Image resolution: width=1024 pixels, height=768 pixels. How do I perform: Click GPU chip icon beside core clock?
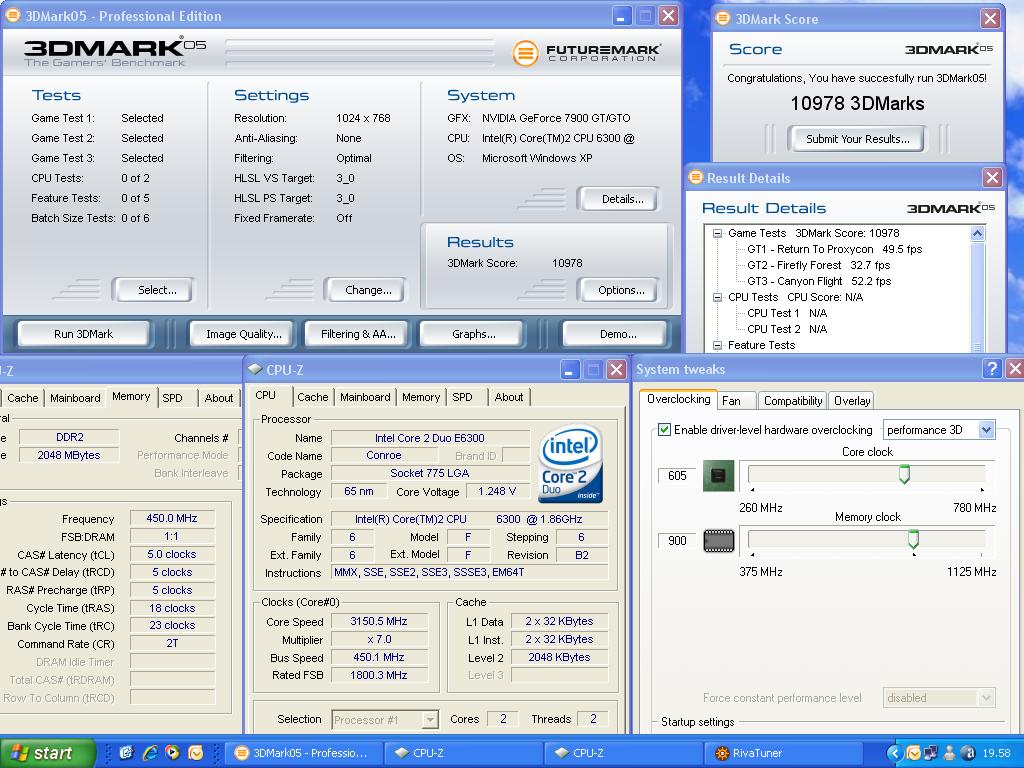tap(718, 475)
